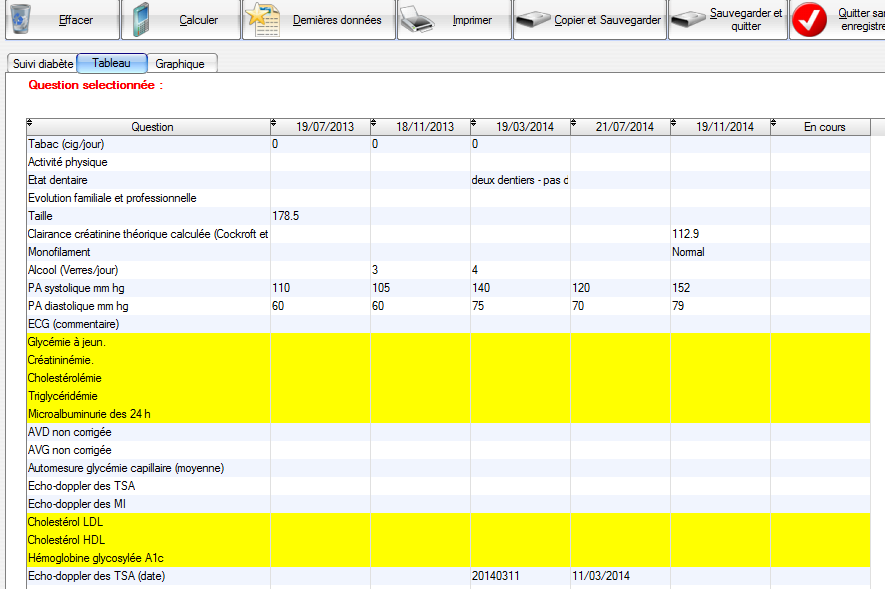
Task: Click the star Dernières données icon
Action: click(x=263, y=20)
